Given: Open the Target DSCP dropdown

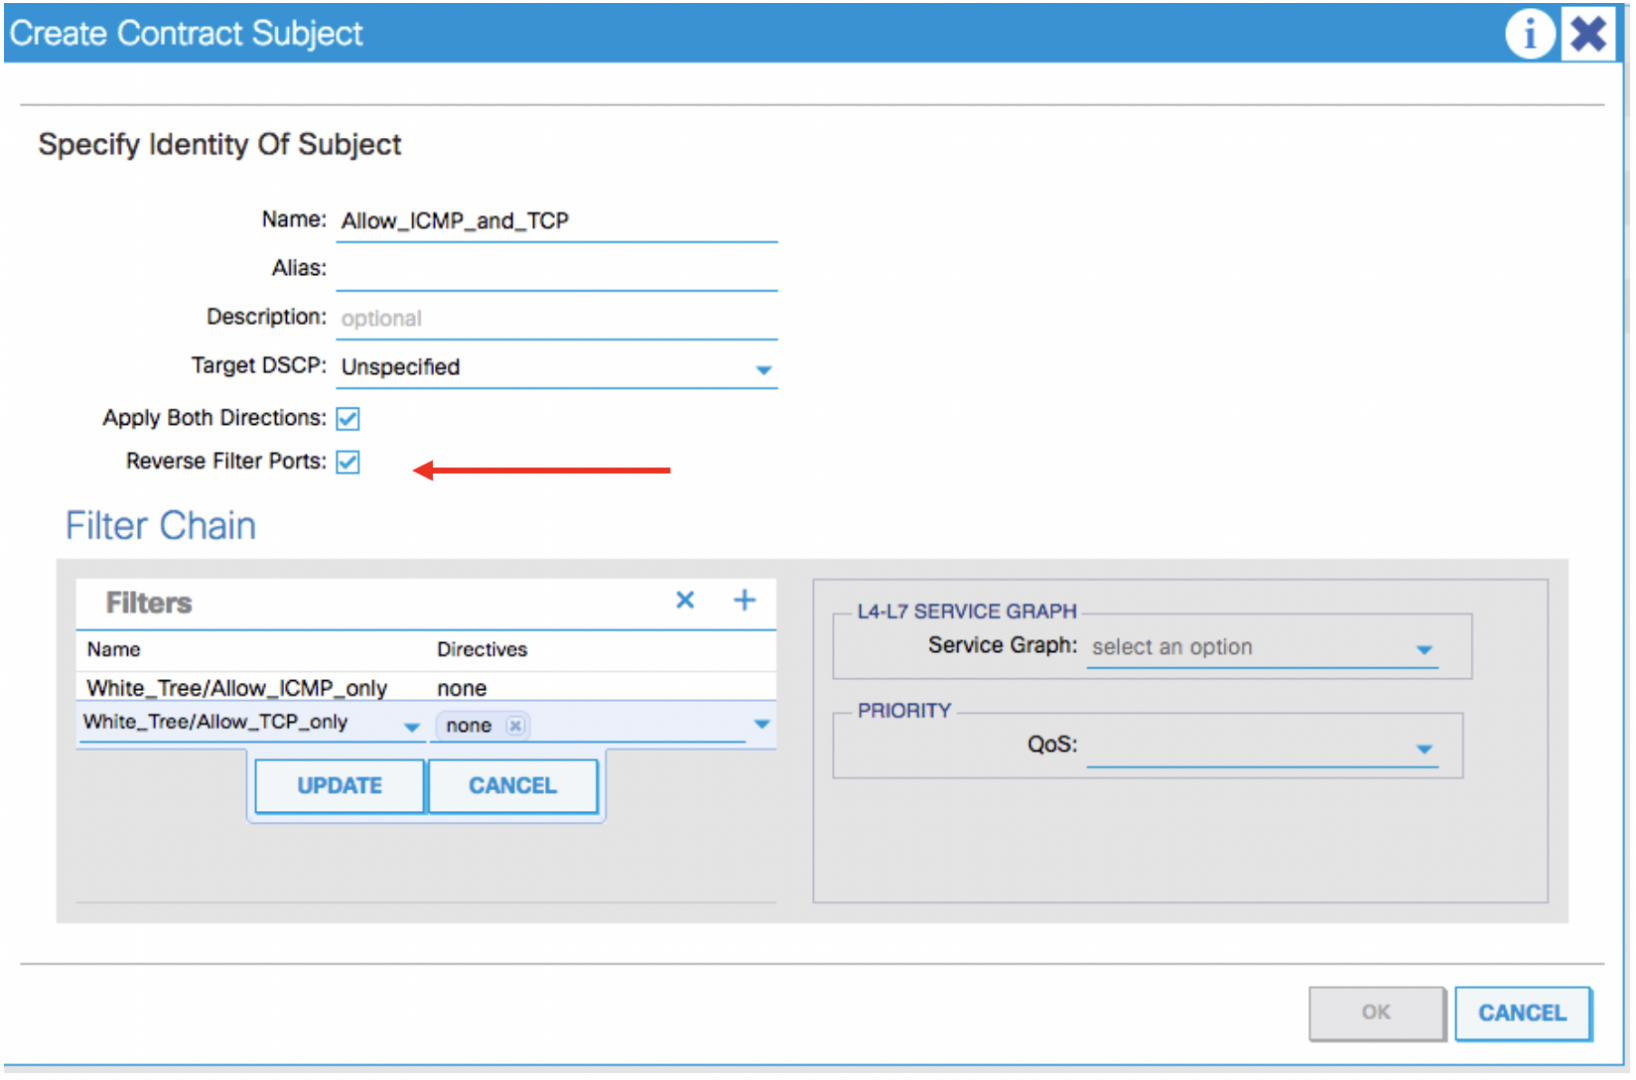Looking at the screenshot, I should click(763, 370).
